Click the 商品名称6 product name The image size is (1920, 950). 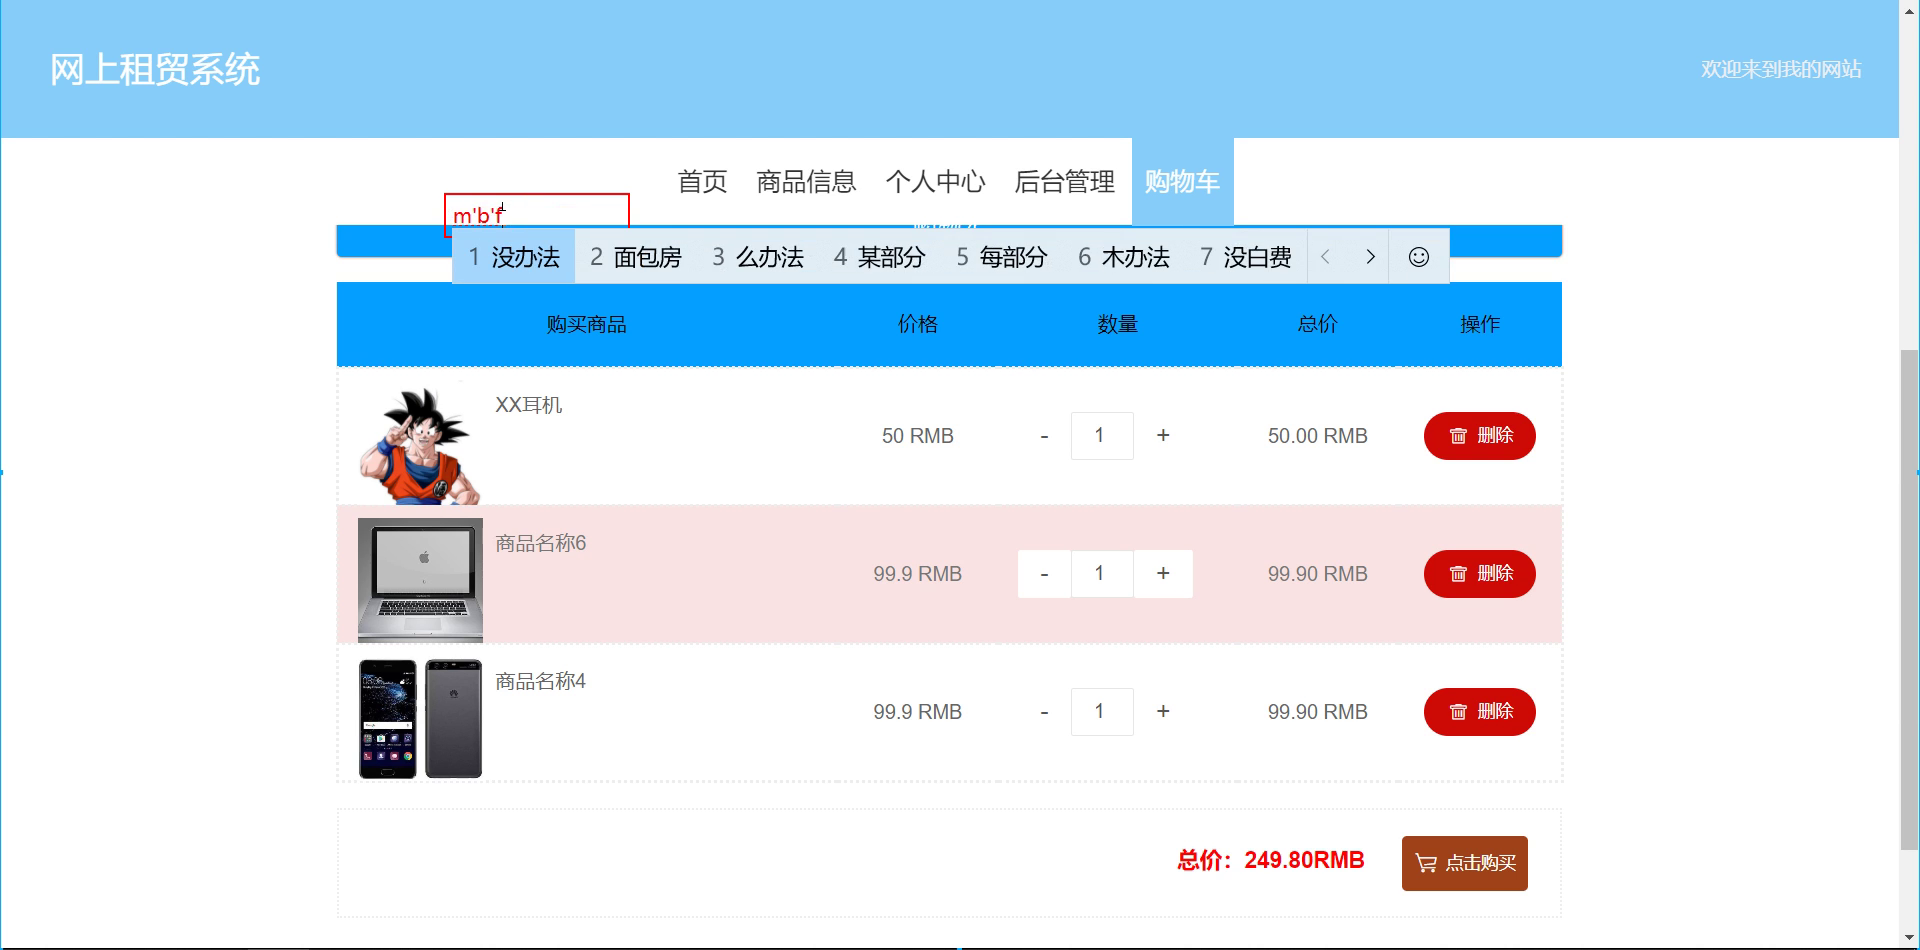(x=541, y=543)
